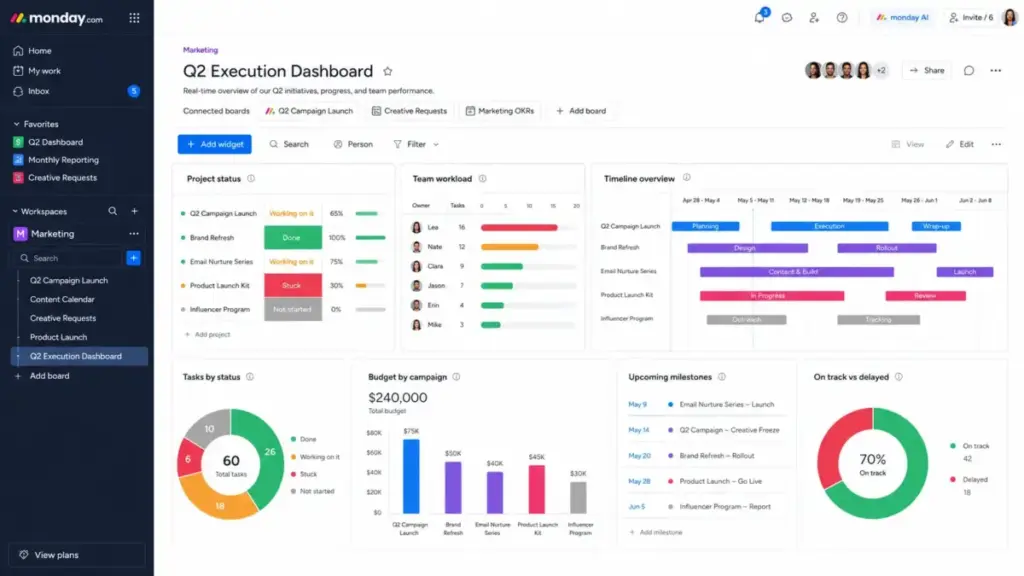Open dashboard more options next to Share

[x=995, y=71]
